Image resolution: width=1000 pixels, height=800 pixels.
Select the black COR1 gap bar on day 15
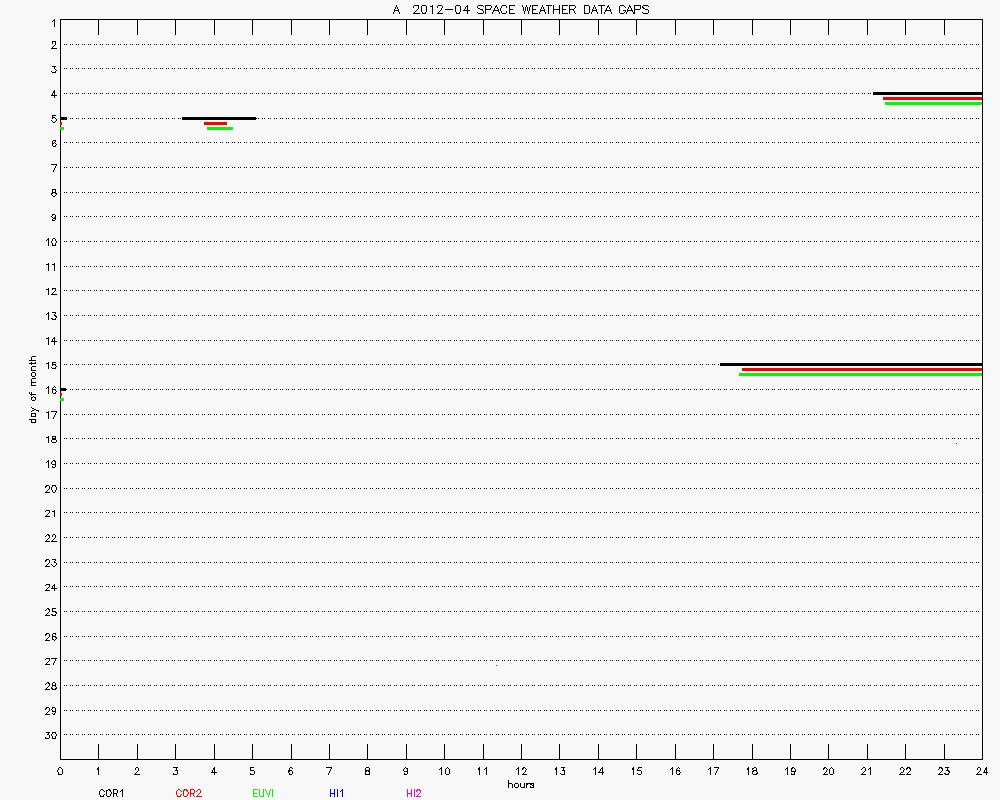coord(850,364)
